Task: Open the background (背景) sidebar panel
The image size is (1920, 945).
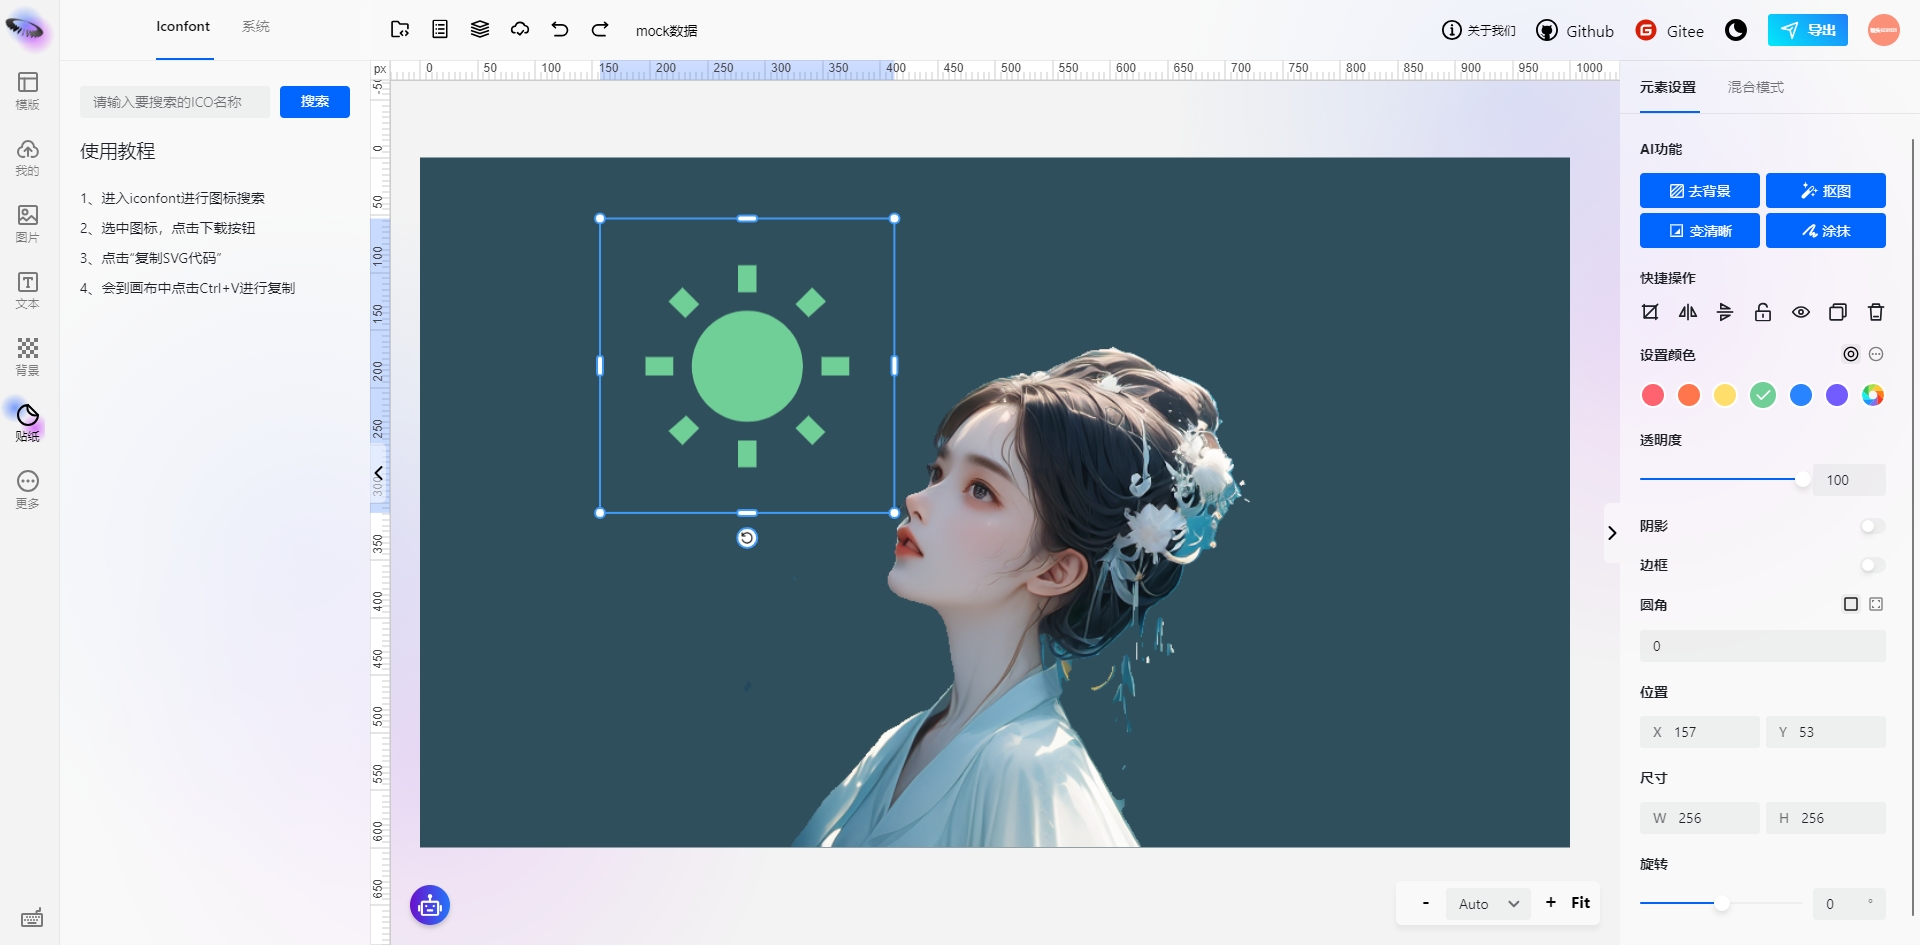Action: point(28,356)
